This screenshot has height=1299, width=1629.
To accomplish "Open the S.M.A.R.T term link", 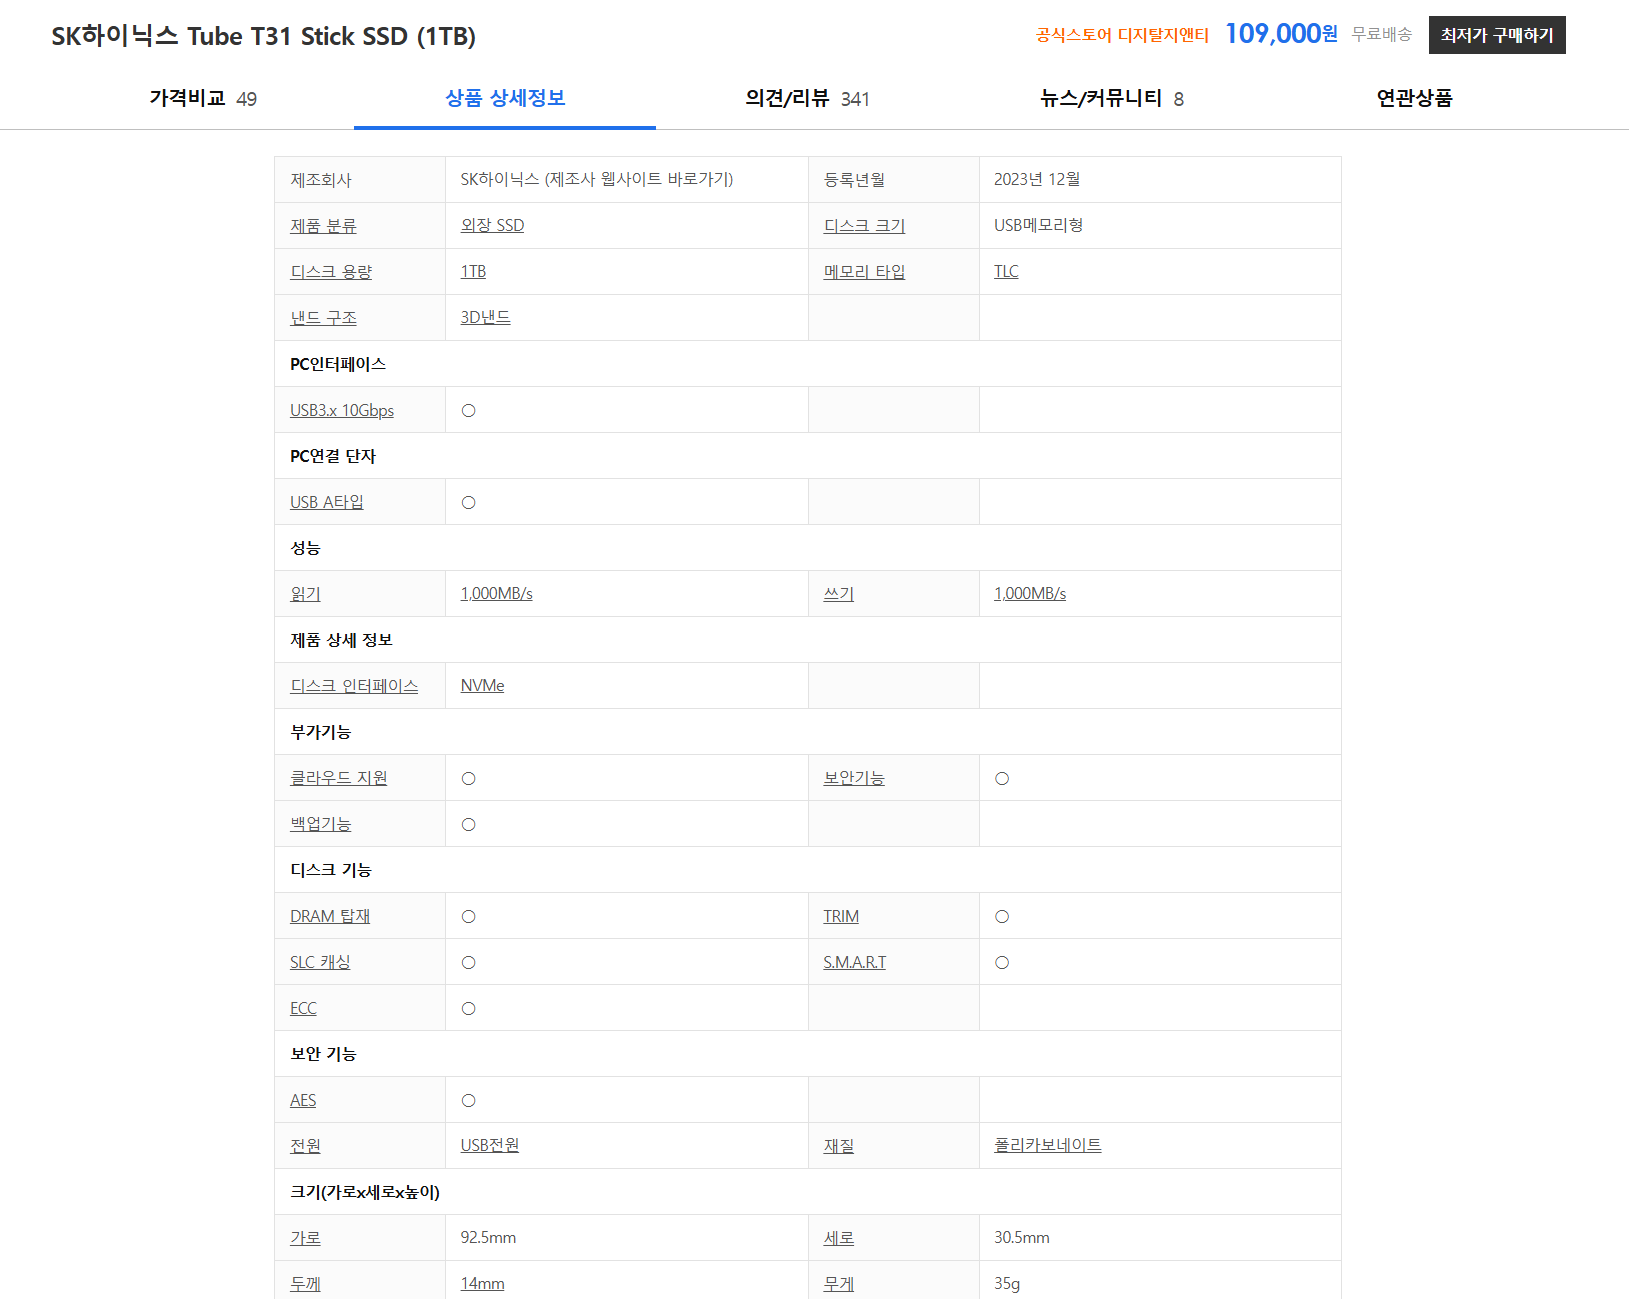I will (854, 962).
